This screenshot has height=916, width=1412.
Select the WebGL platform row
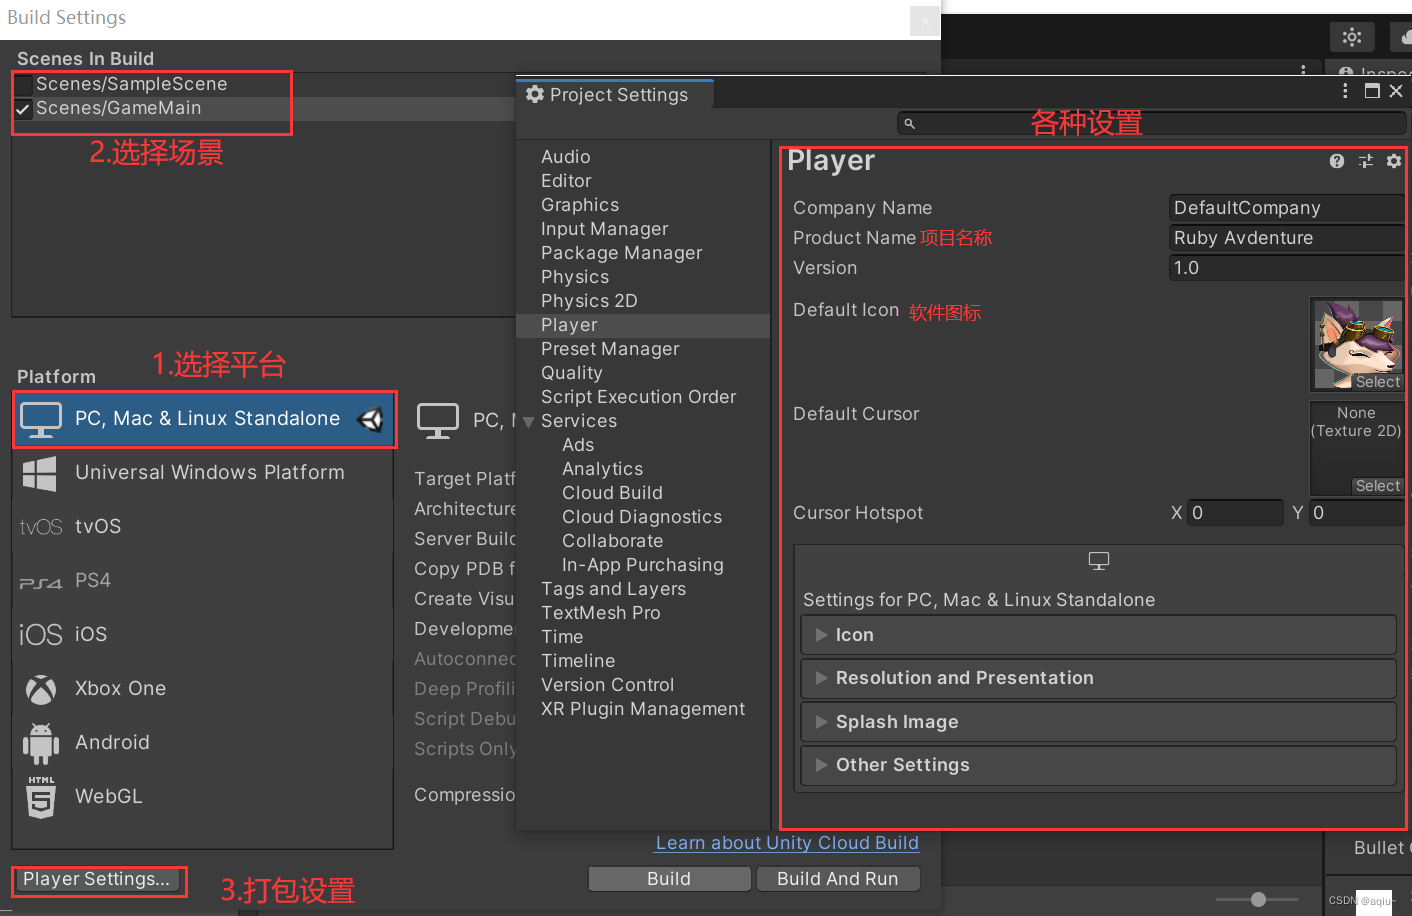[203, 797]
